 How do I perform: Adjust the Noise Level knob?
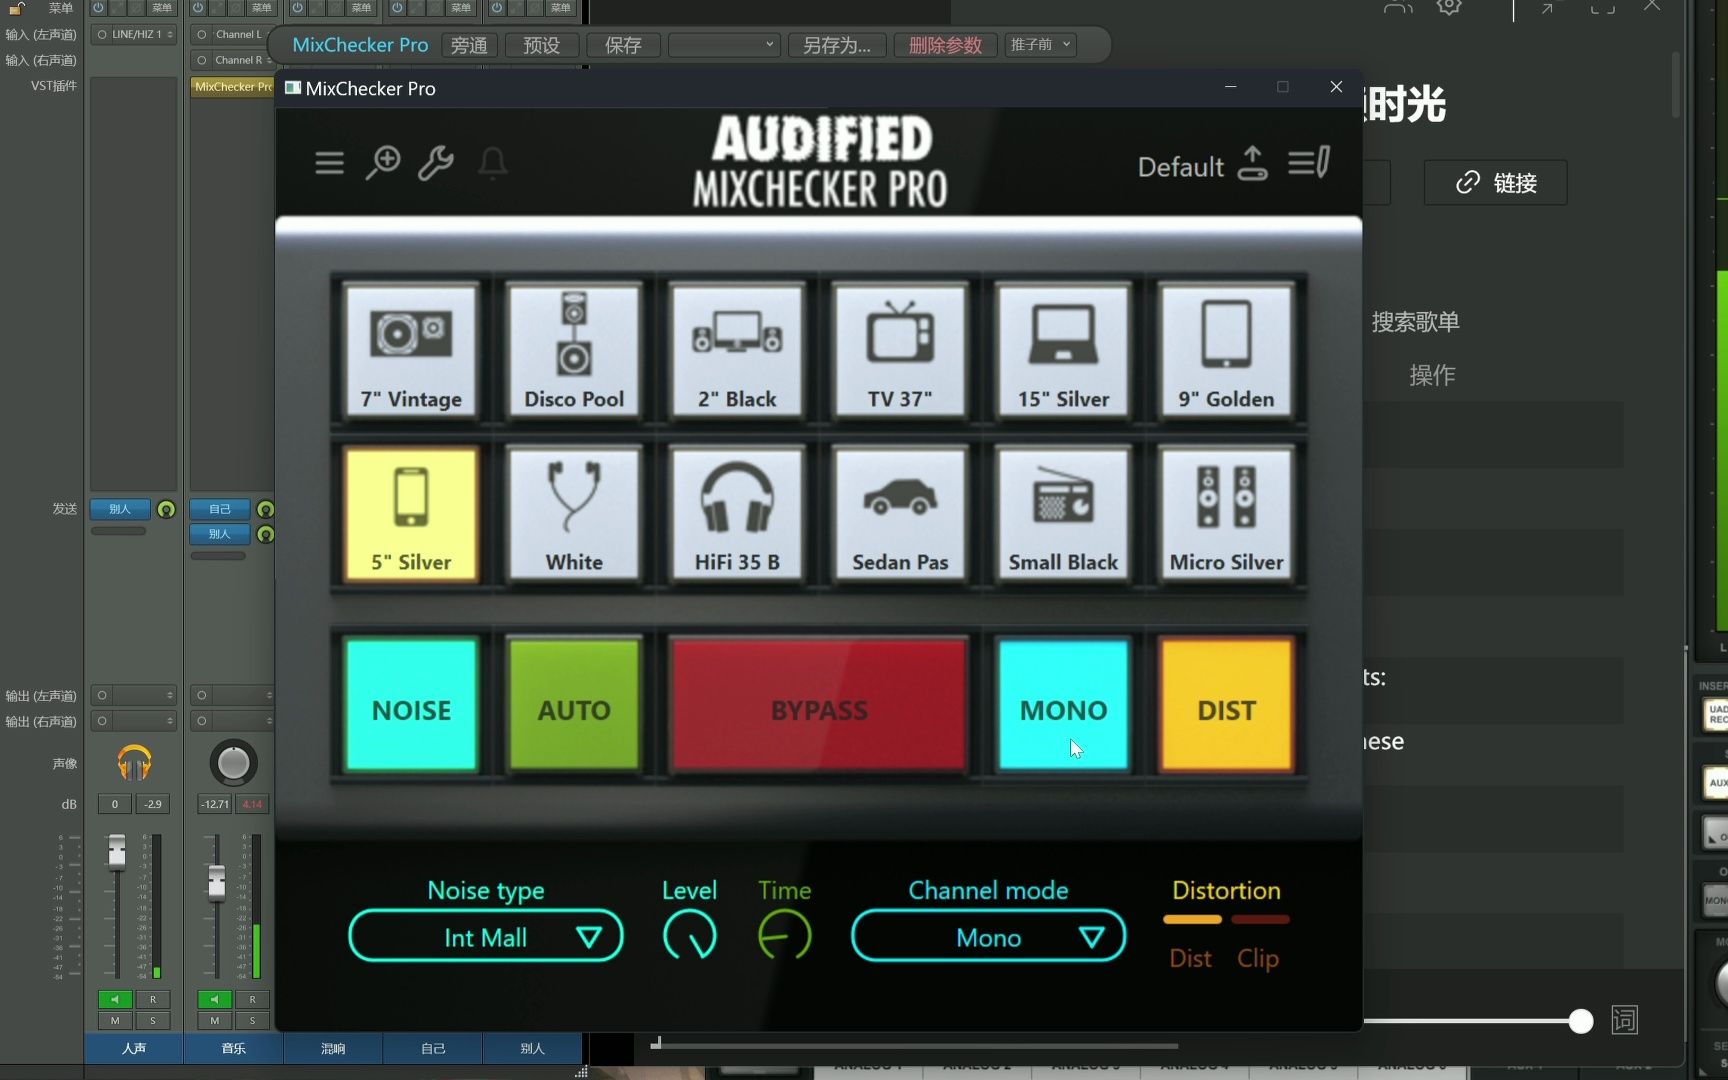689,936
